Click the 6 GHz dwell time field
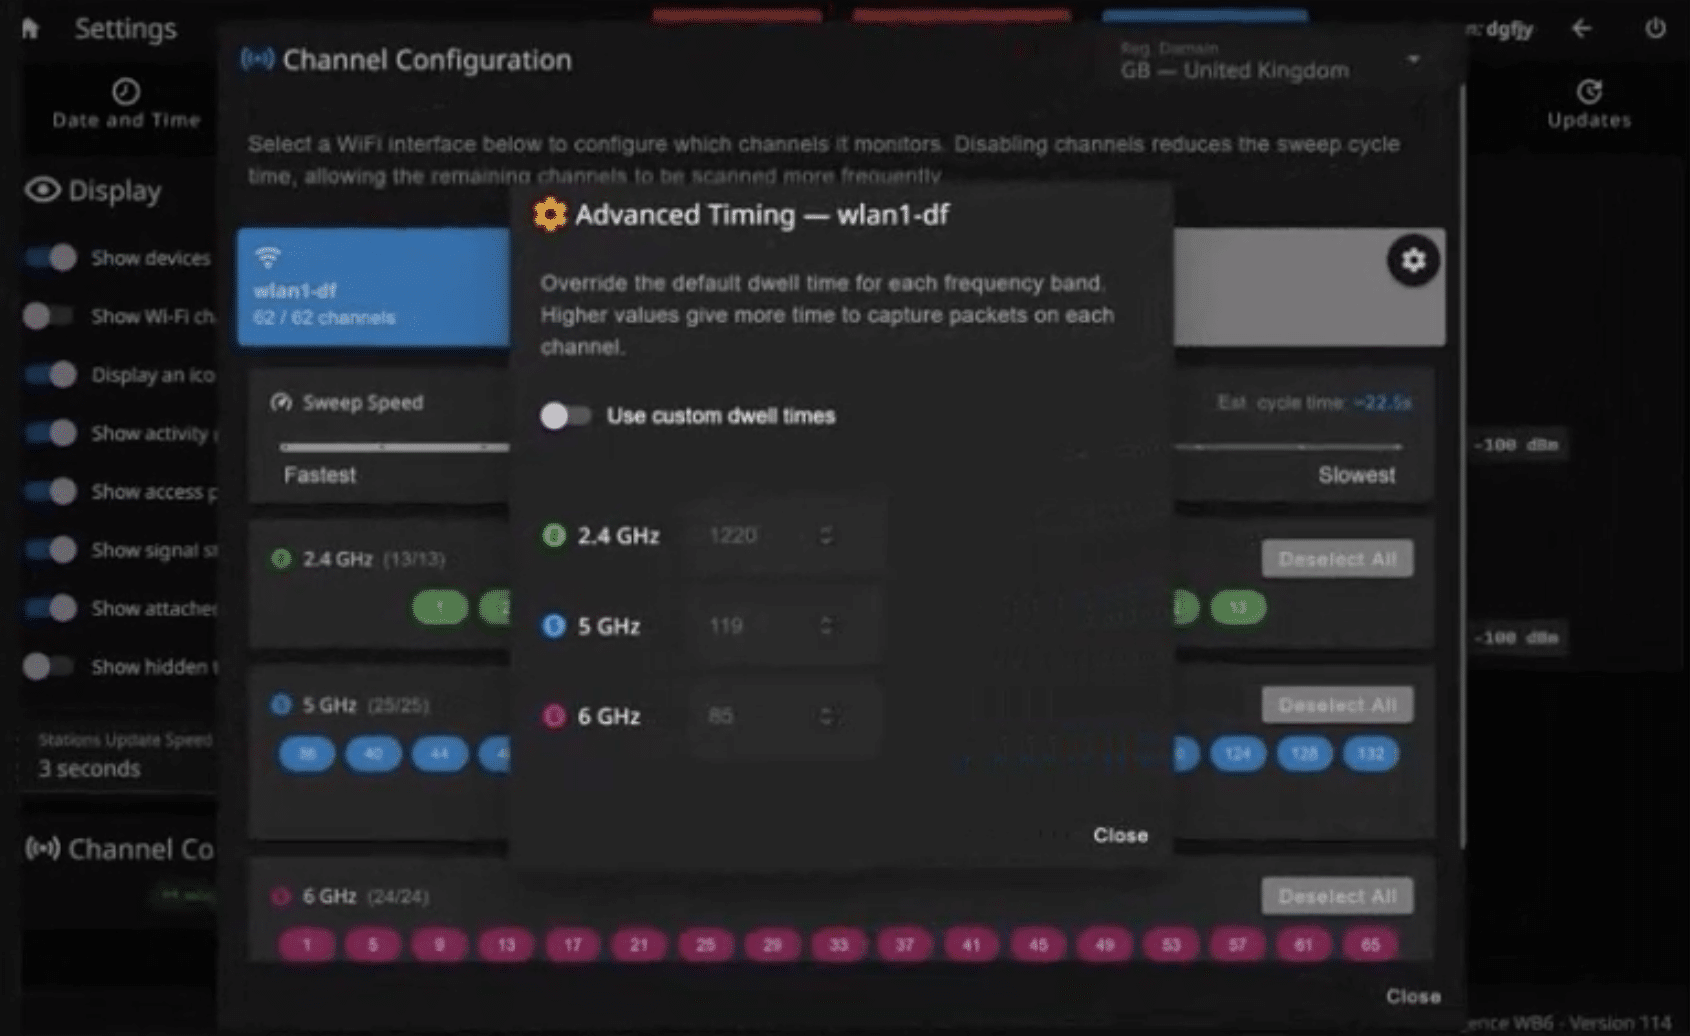 point(785,716)
